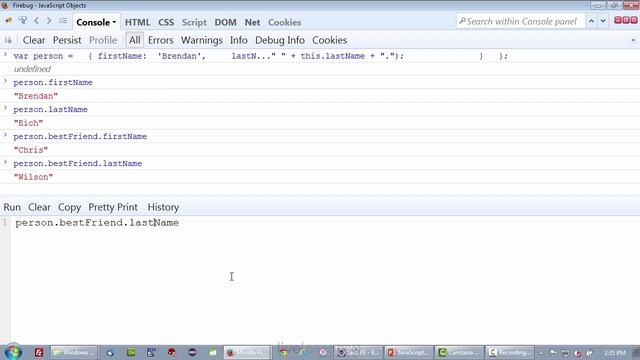Run the command editor code
The image size is (640, 360).
click(12, 207)
